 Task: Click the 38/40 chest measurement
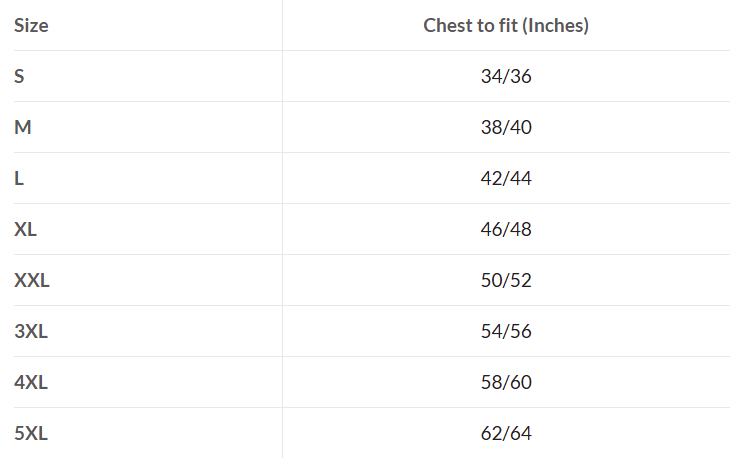[506, 127]
